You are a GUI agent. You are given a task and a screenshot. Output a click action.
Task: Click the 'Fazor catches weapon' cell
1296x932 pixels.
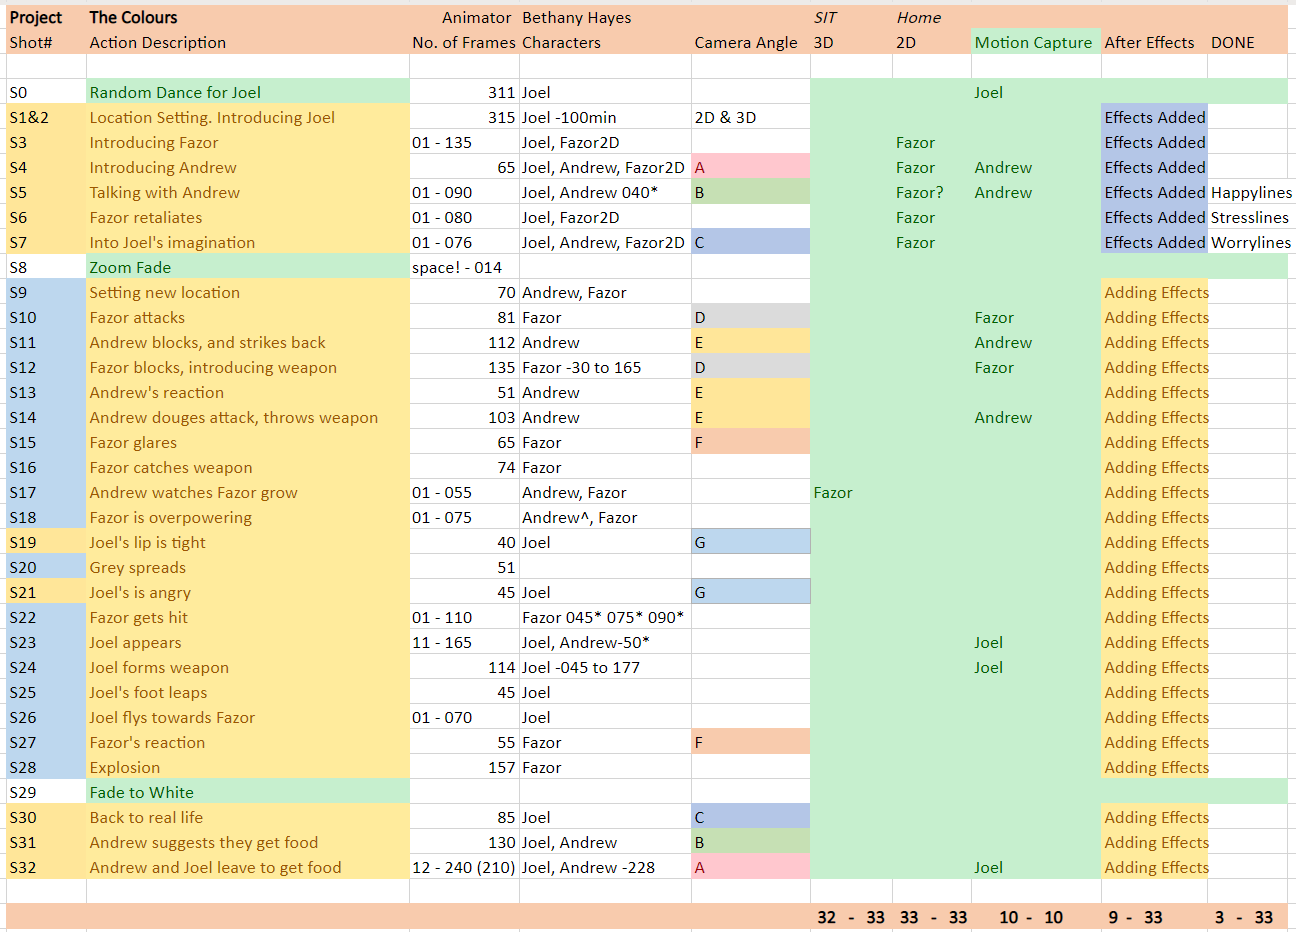(248, 467)
